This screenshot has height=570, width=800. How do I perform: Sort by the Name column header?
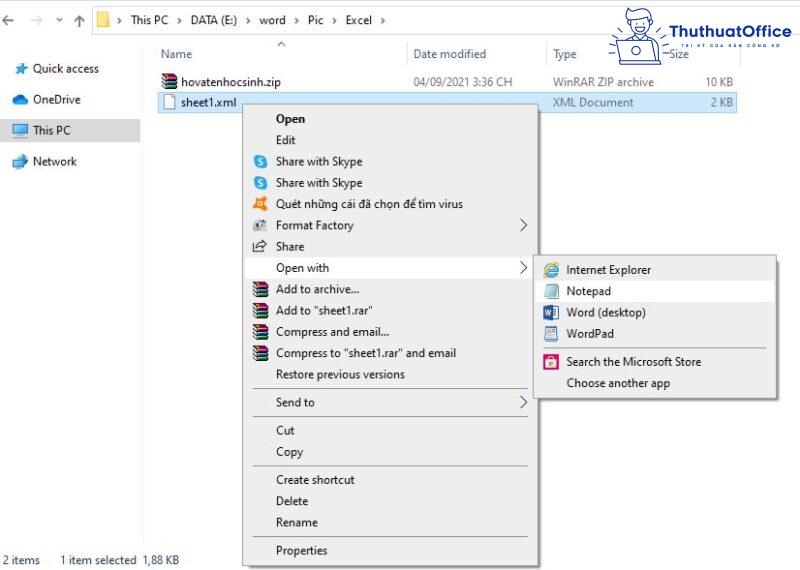point(176,54)
